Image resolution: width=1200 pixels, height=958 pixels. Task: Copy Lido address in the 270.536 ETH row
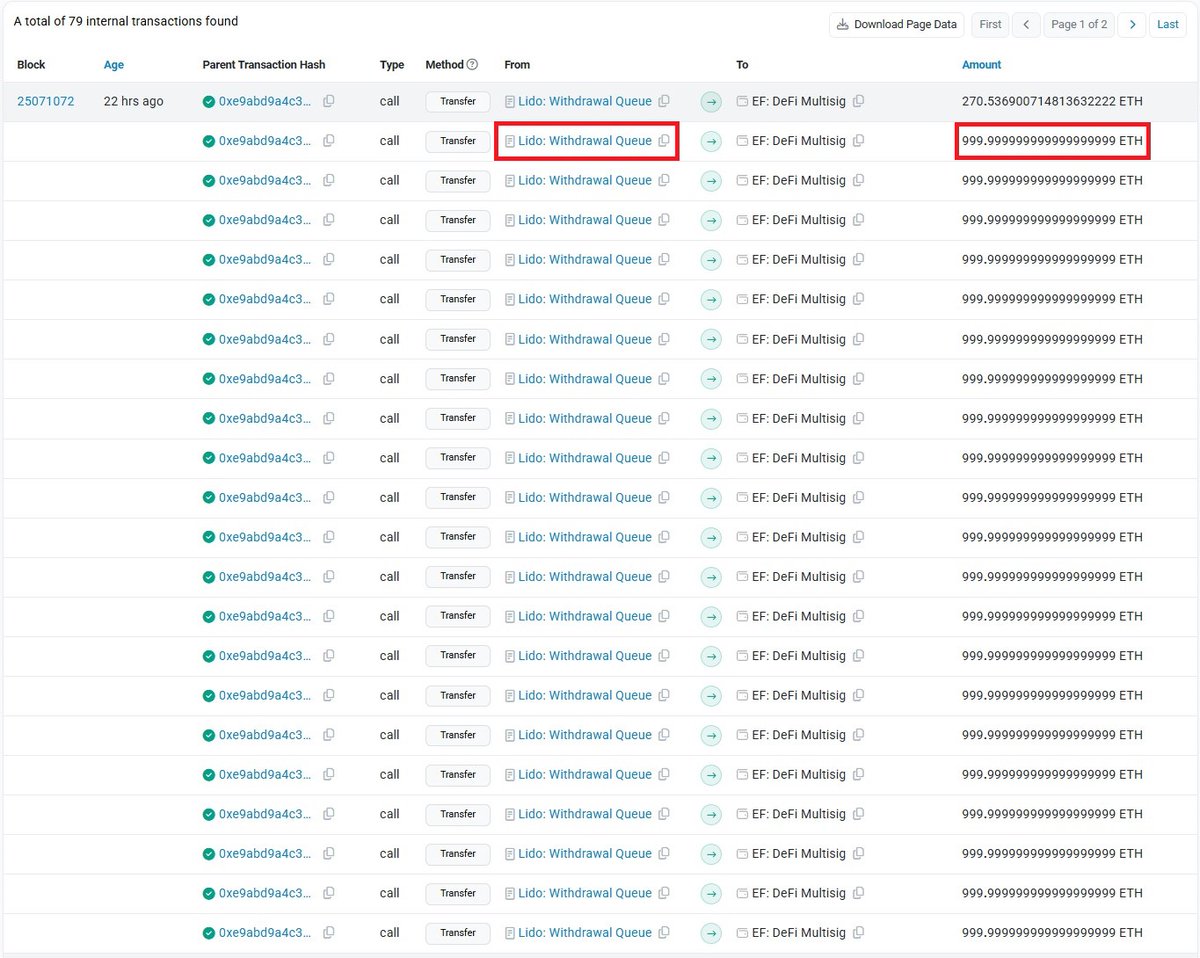[x=664, y=101]
